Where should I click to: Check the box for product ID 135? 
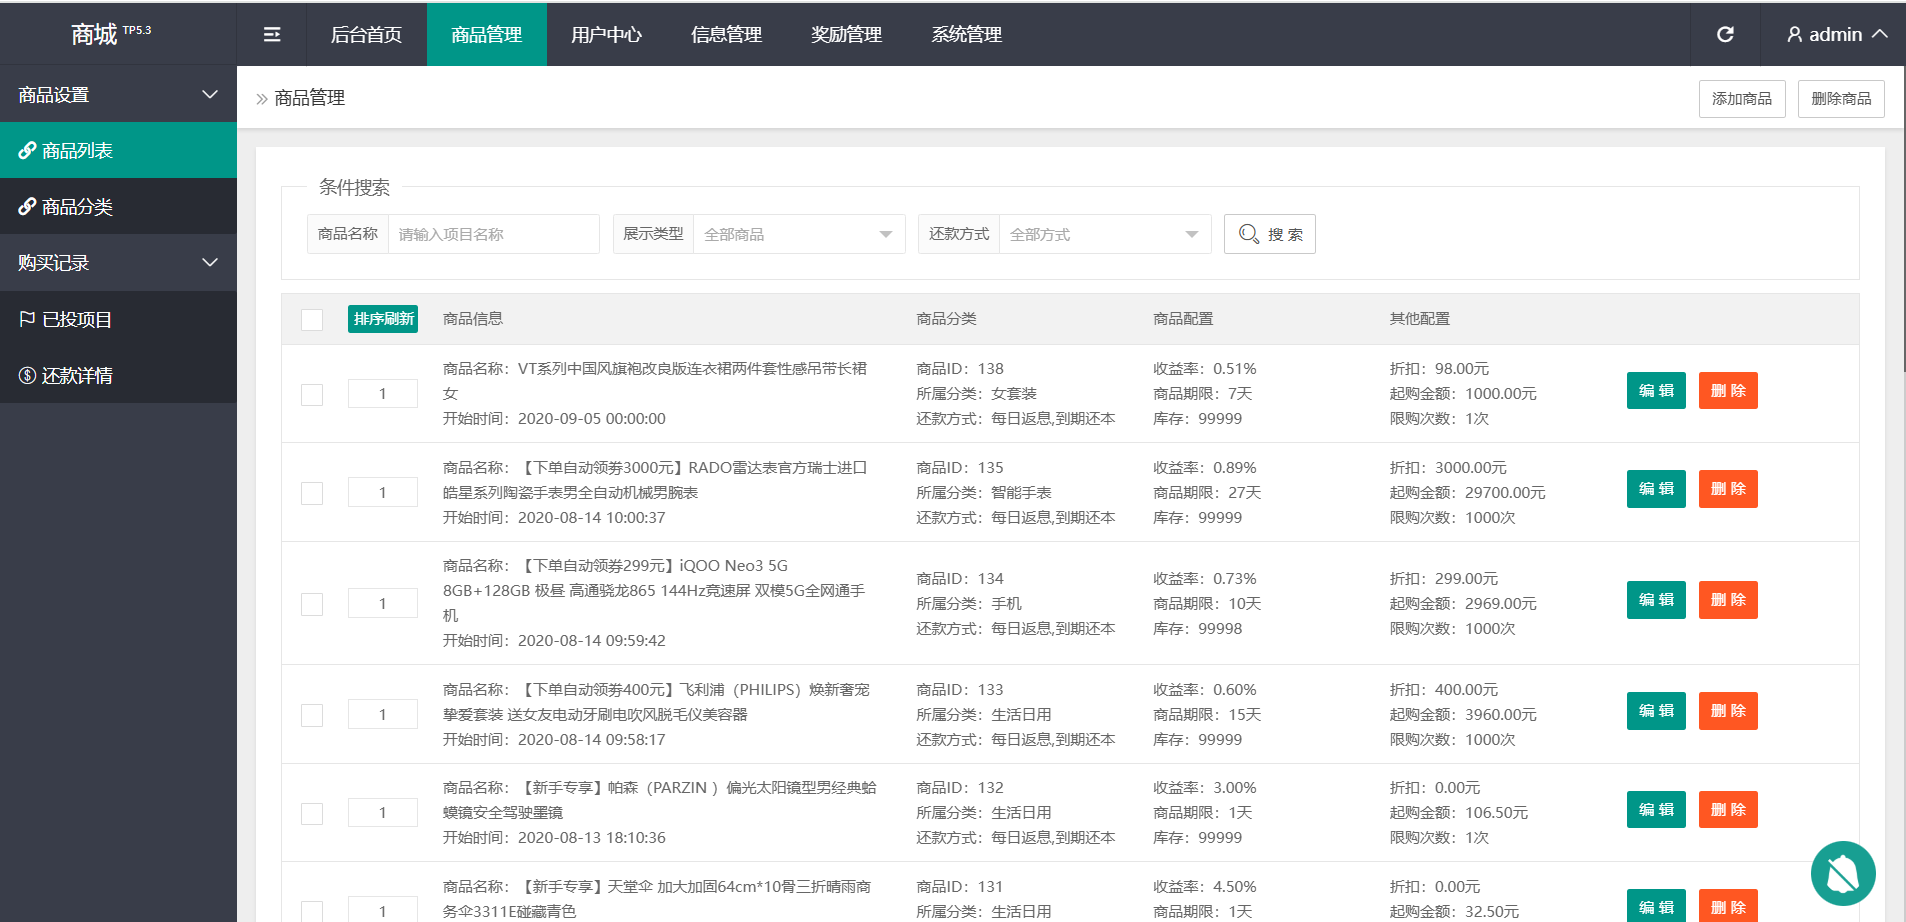312,493
